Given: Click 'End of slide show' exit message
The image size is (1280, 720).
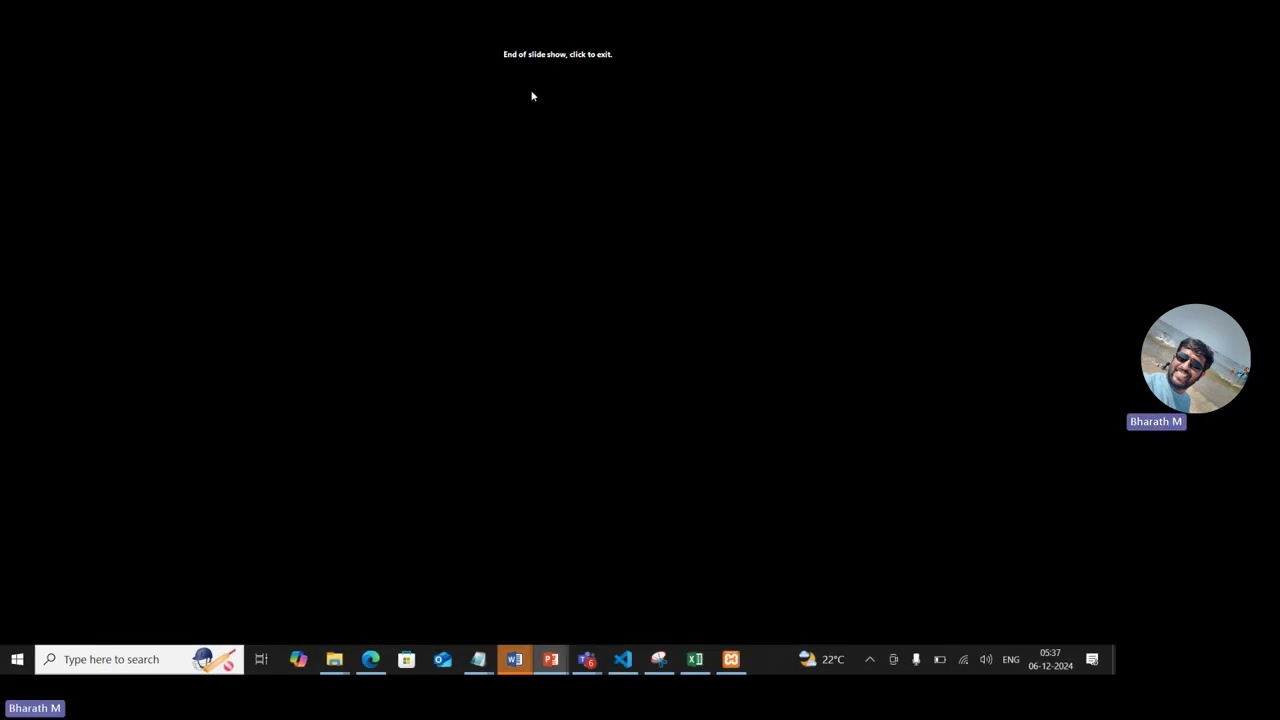Looking at the screenshot, I should 557,54.
